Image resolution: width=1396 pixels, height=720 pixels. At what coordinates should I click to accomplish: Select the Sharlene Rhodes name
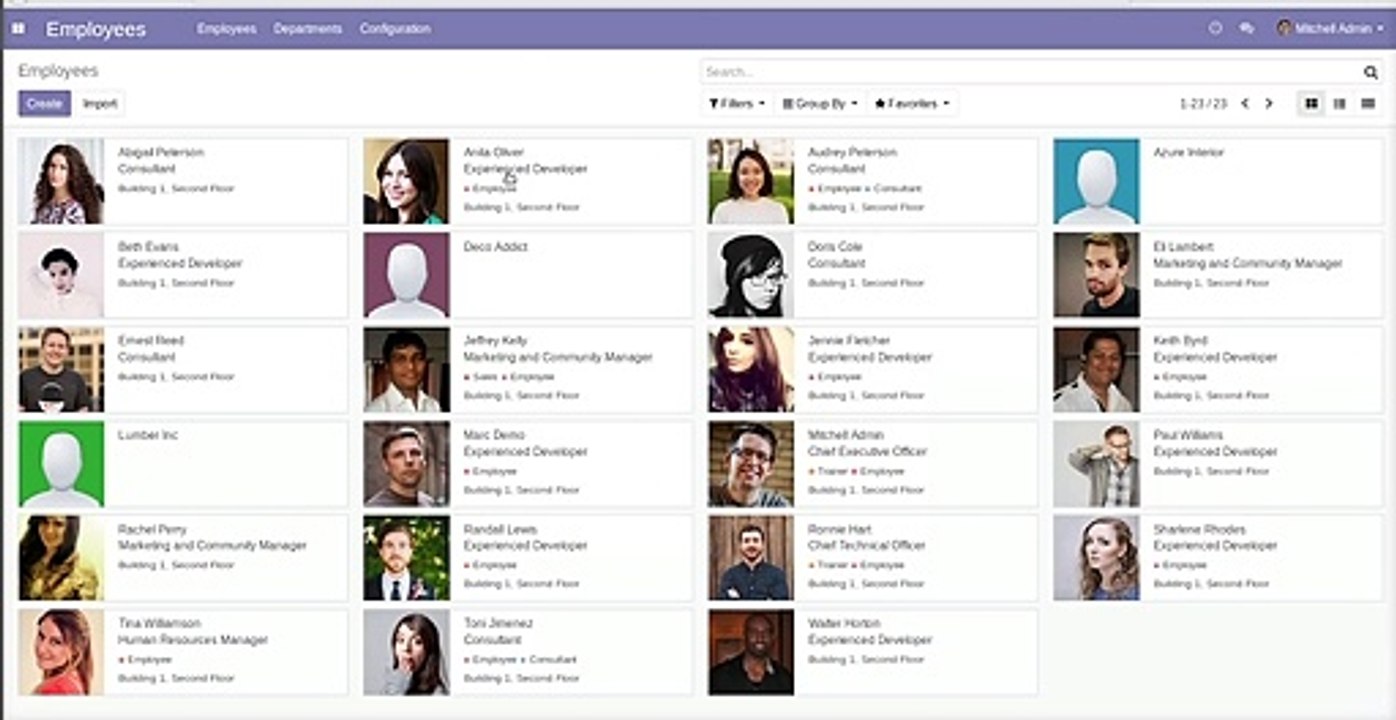[1200, 529]
